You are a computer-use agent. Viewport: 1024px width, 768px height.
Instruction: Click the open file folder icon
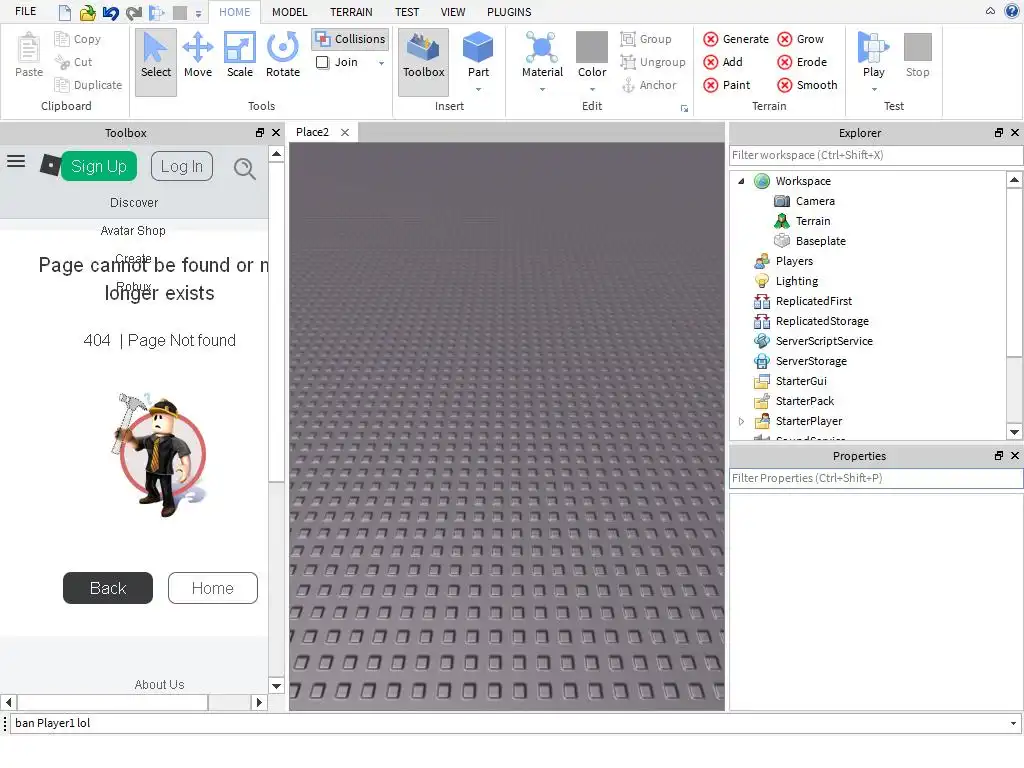[88, 12]
